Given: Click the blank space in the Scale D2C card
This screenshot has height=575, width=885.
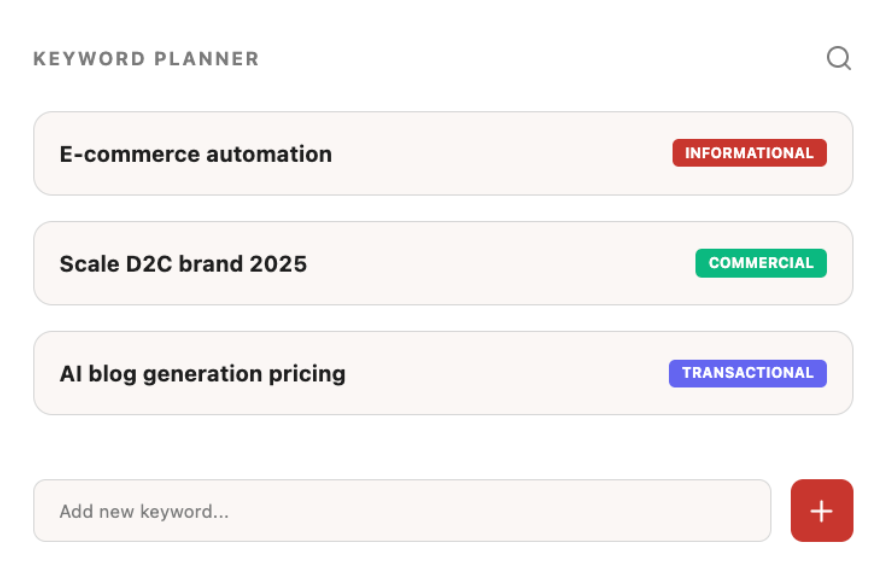Looking at the screenshot, I should pos(500,264).
